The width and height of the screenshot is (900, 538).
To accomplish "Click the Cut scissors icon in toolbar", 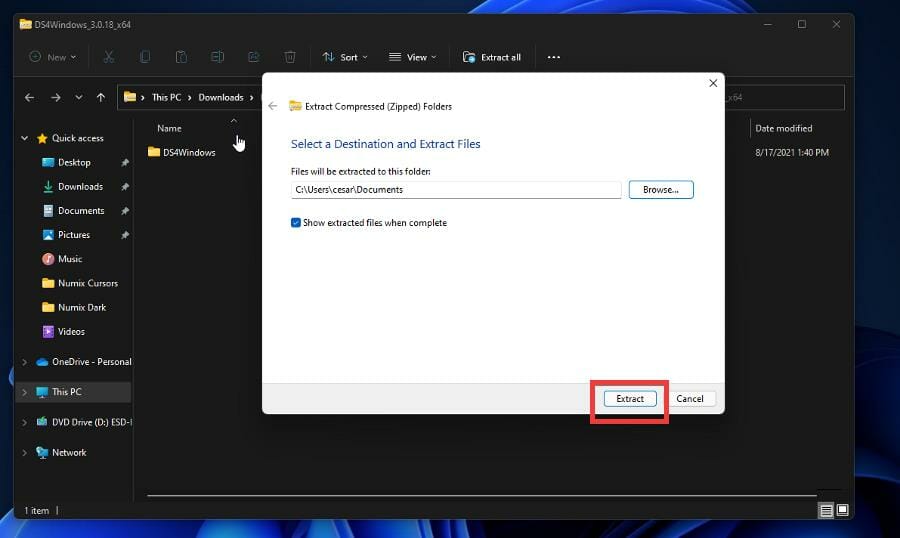I will pos(108,57).
